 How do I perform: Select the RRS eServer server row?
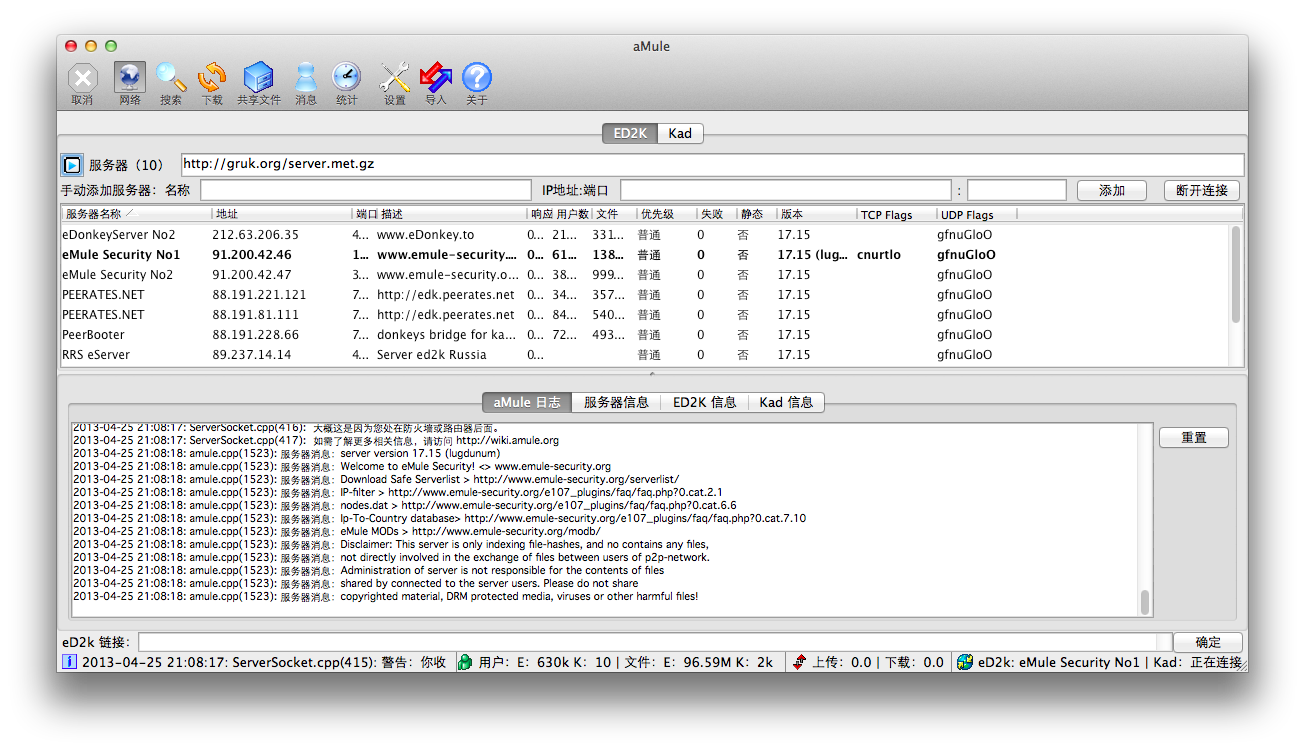(x=645, y=355)
